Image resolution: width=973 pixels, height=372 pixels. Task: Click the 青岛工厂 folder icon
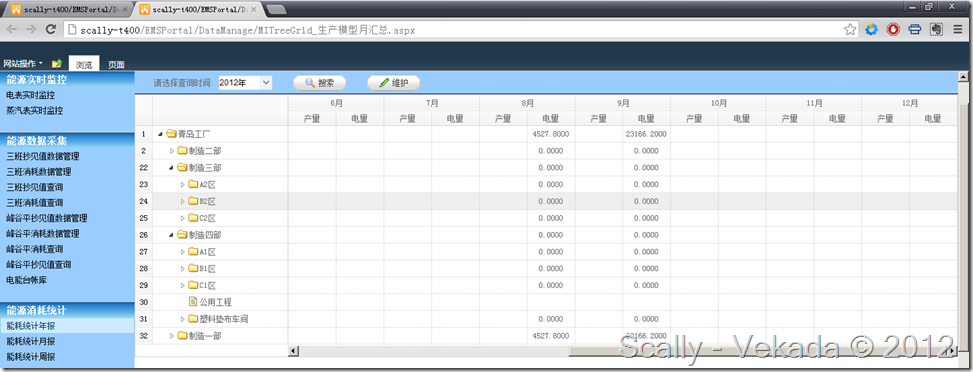pos(172,134)
